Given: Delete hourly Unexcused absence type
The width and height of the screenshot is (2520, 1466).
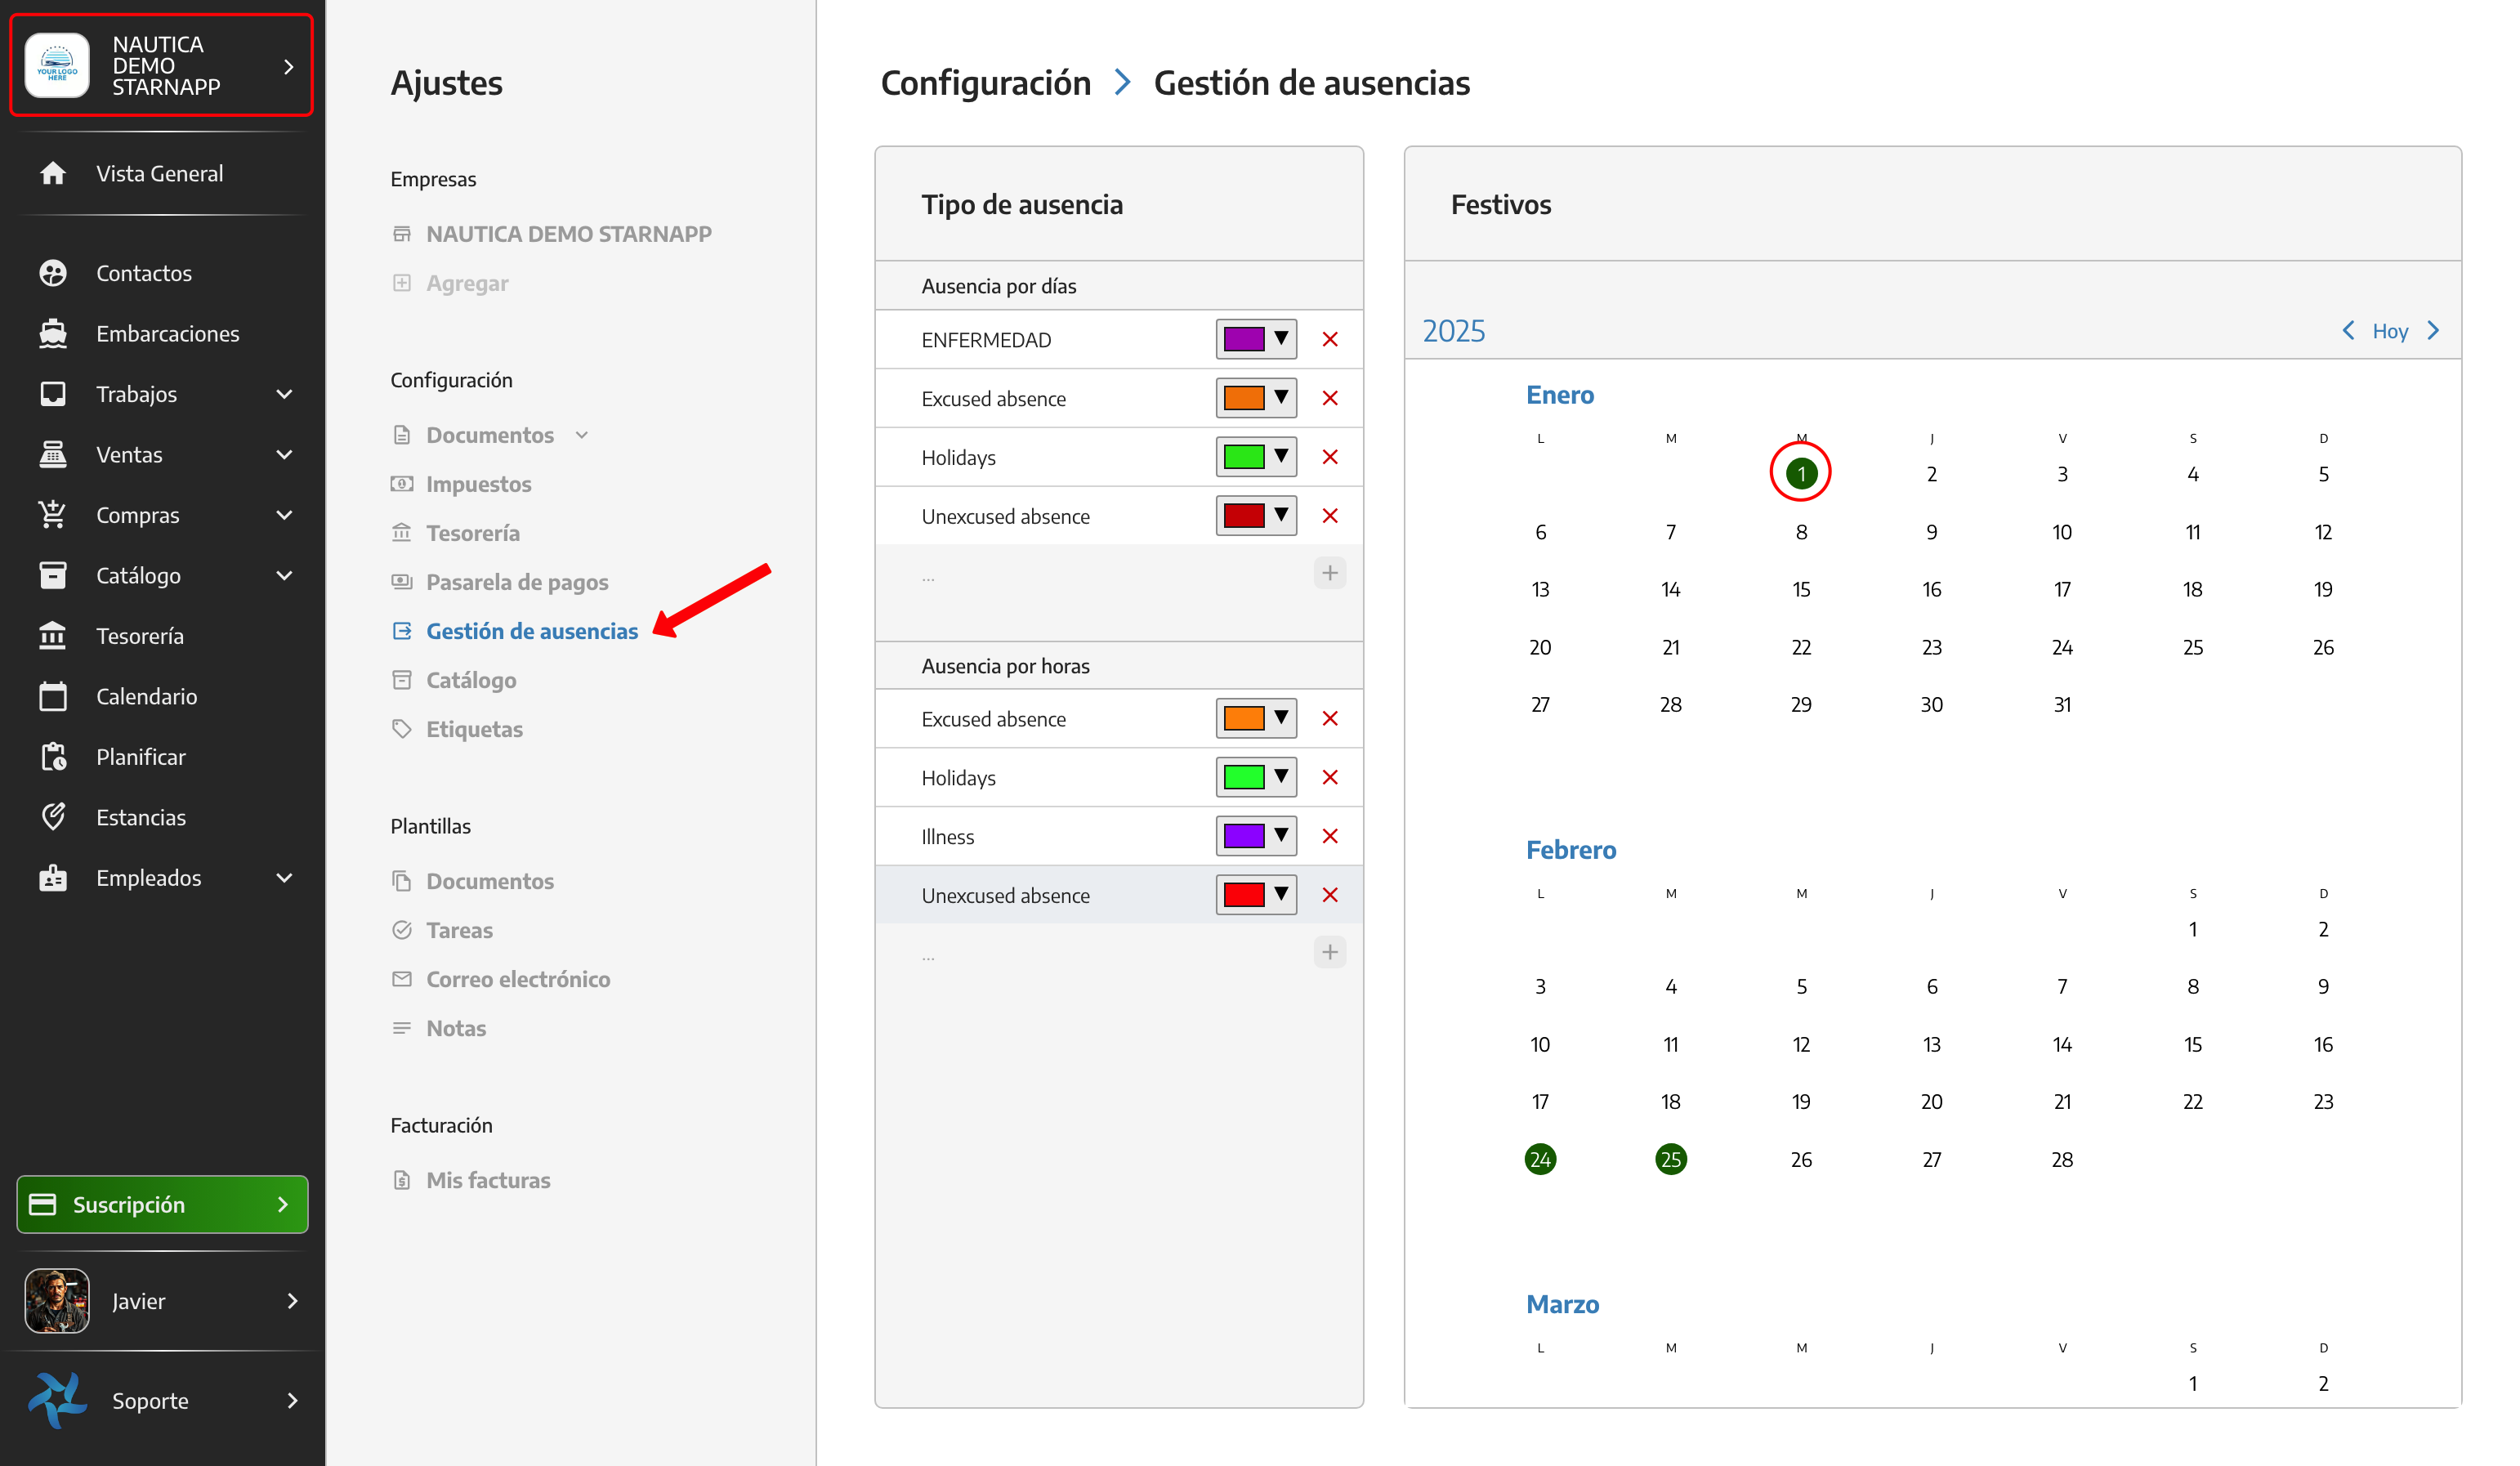Looking at the screenshot, I should click(x=1330, y=895).
